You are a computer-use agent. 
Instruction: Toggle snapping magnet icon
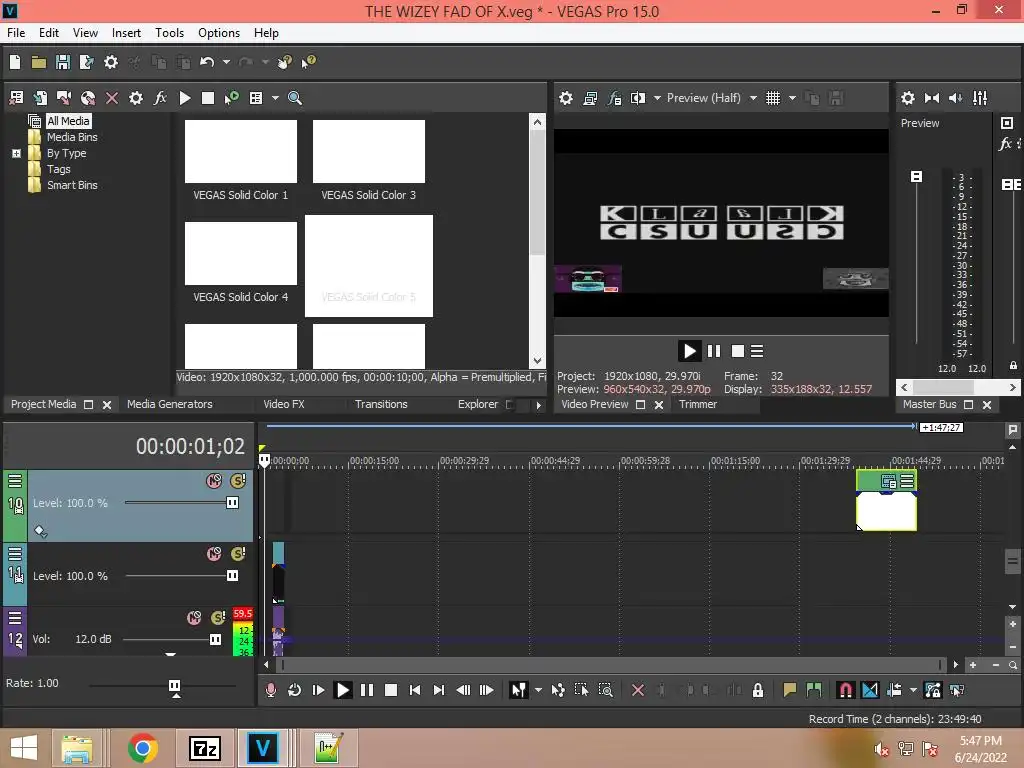pyautogui.click(x=846, y=690)
